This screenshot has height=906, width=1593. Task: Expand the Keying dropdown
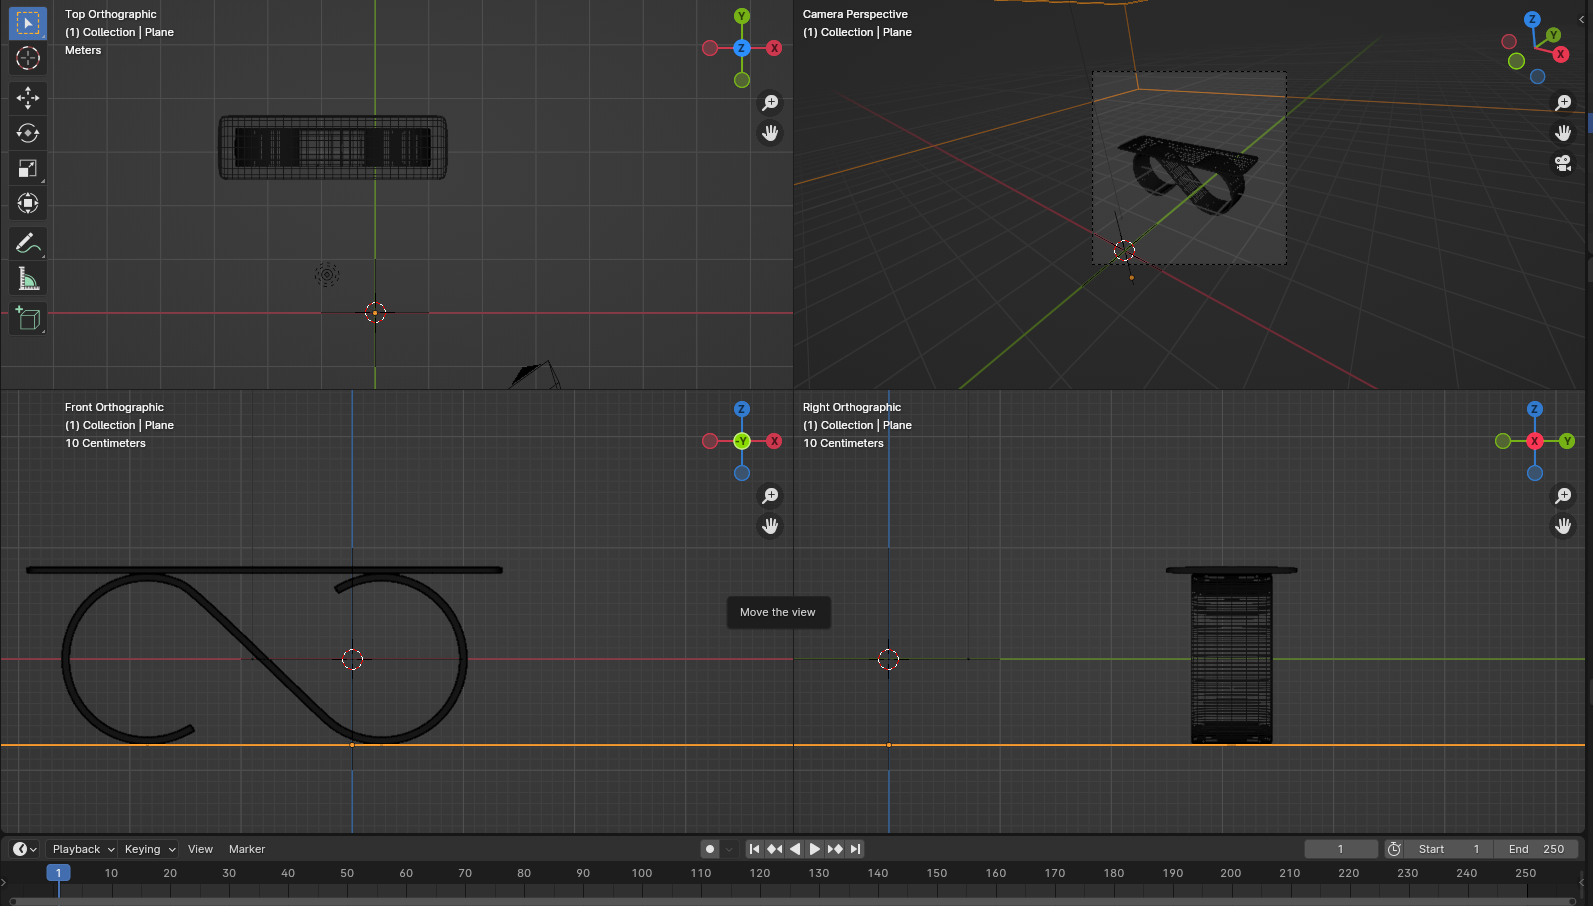click(150, 849)
